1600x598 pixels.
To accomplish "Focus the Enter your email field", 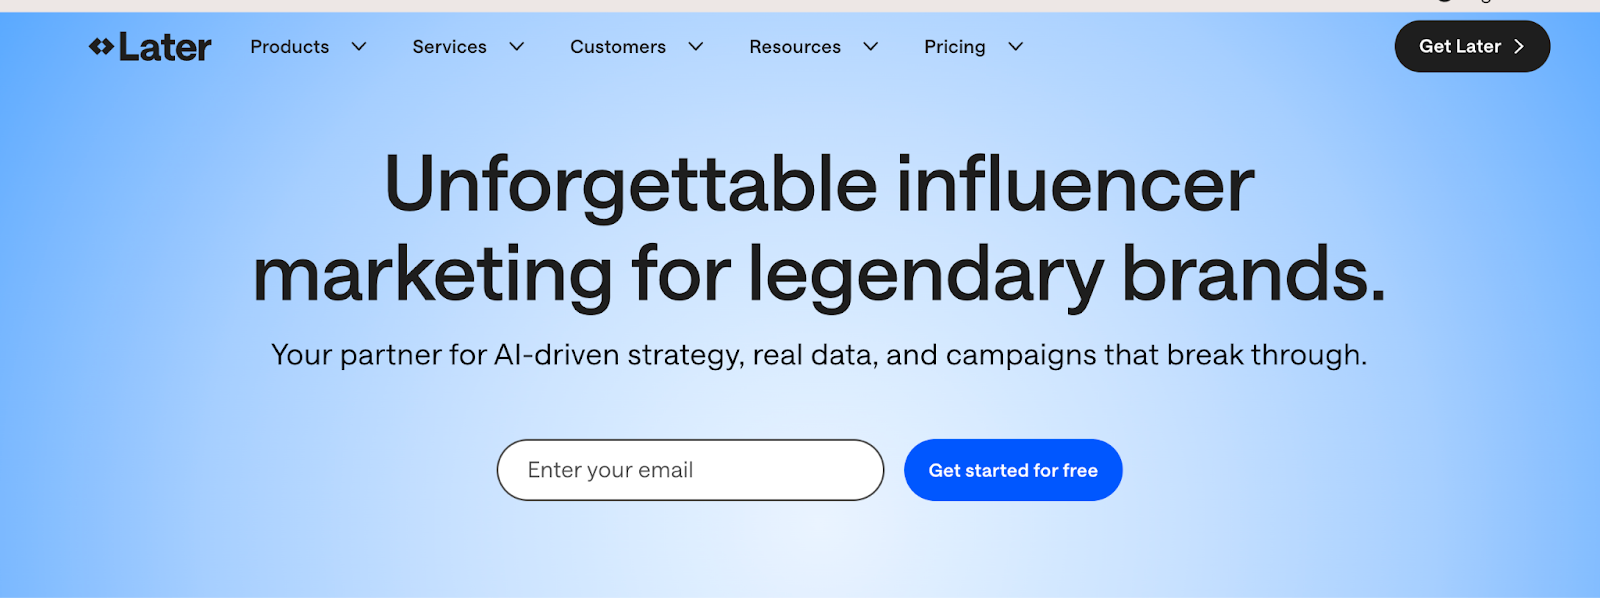I will click(690, 470).
